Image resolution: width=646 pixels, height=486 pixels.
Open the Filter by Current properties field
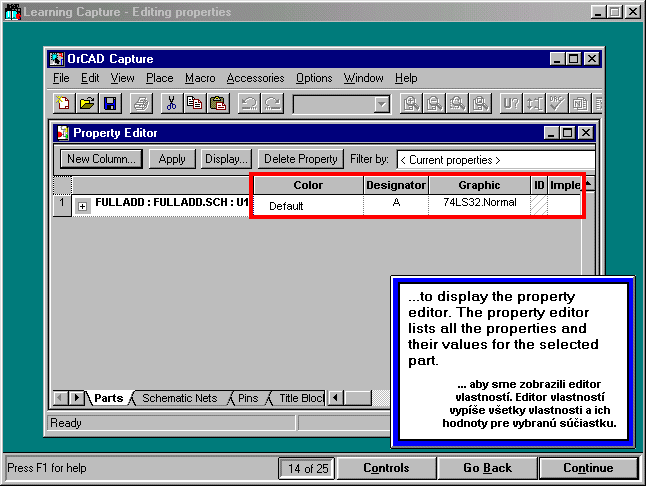click(494, 159)
